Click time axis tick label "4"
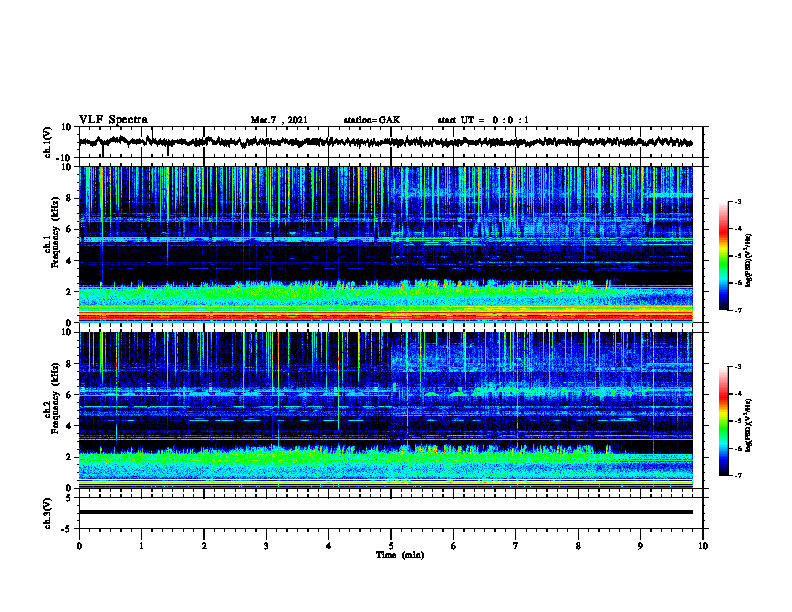 click(329, 546)
